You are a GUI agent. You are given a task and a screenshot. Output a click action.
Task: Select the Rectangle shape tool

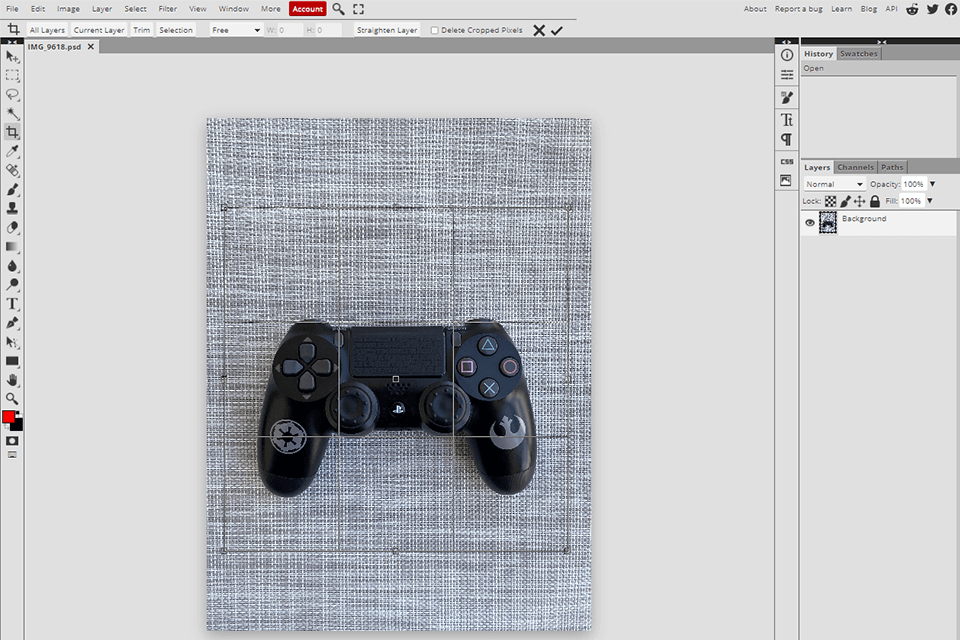[12, 361]
